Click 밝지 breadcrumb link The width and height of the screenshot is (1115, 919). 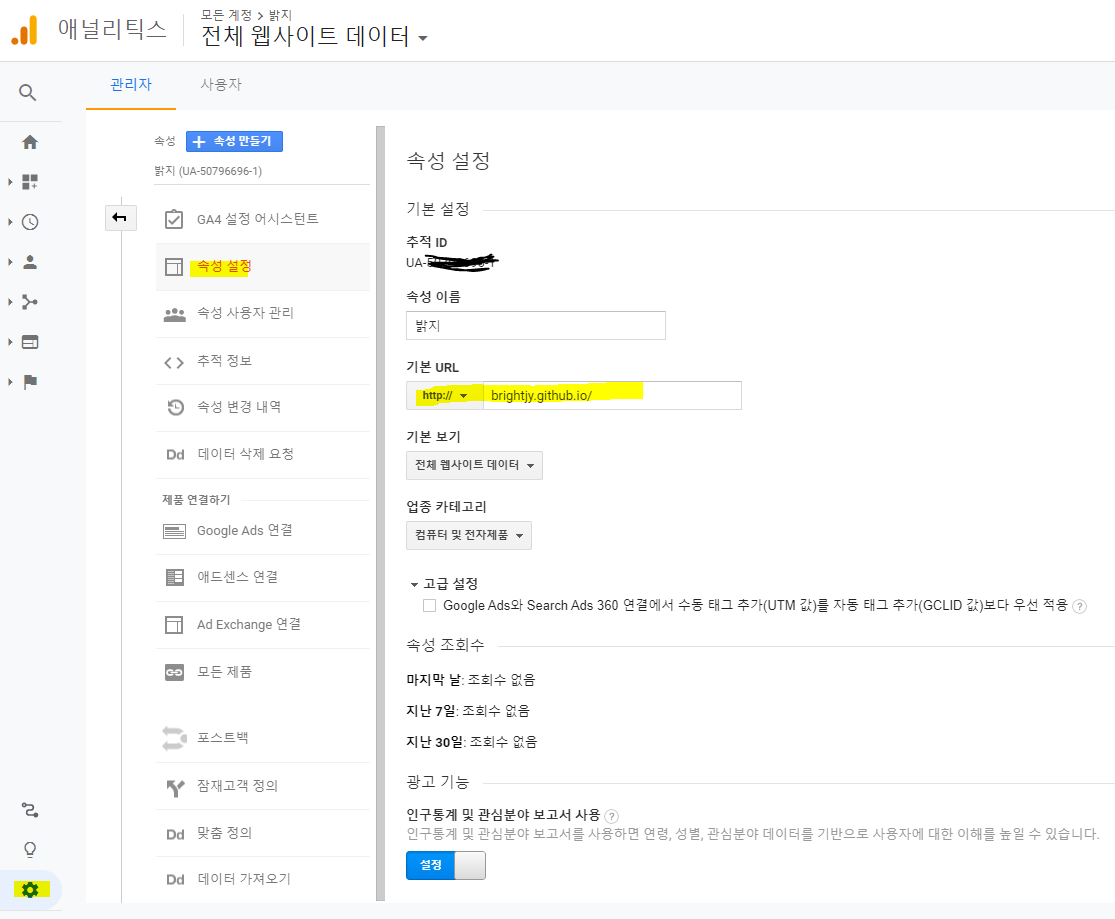[280, 15]
